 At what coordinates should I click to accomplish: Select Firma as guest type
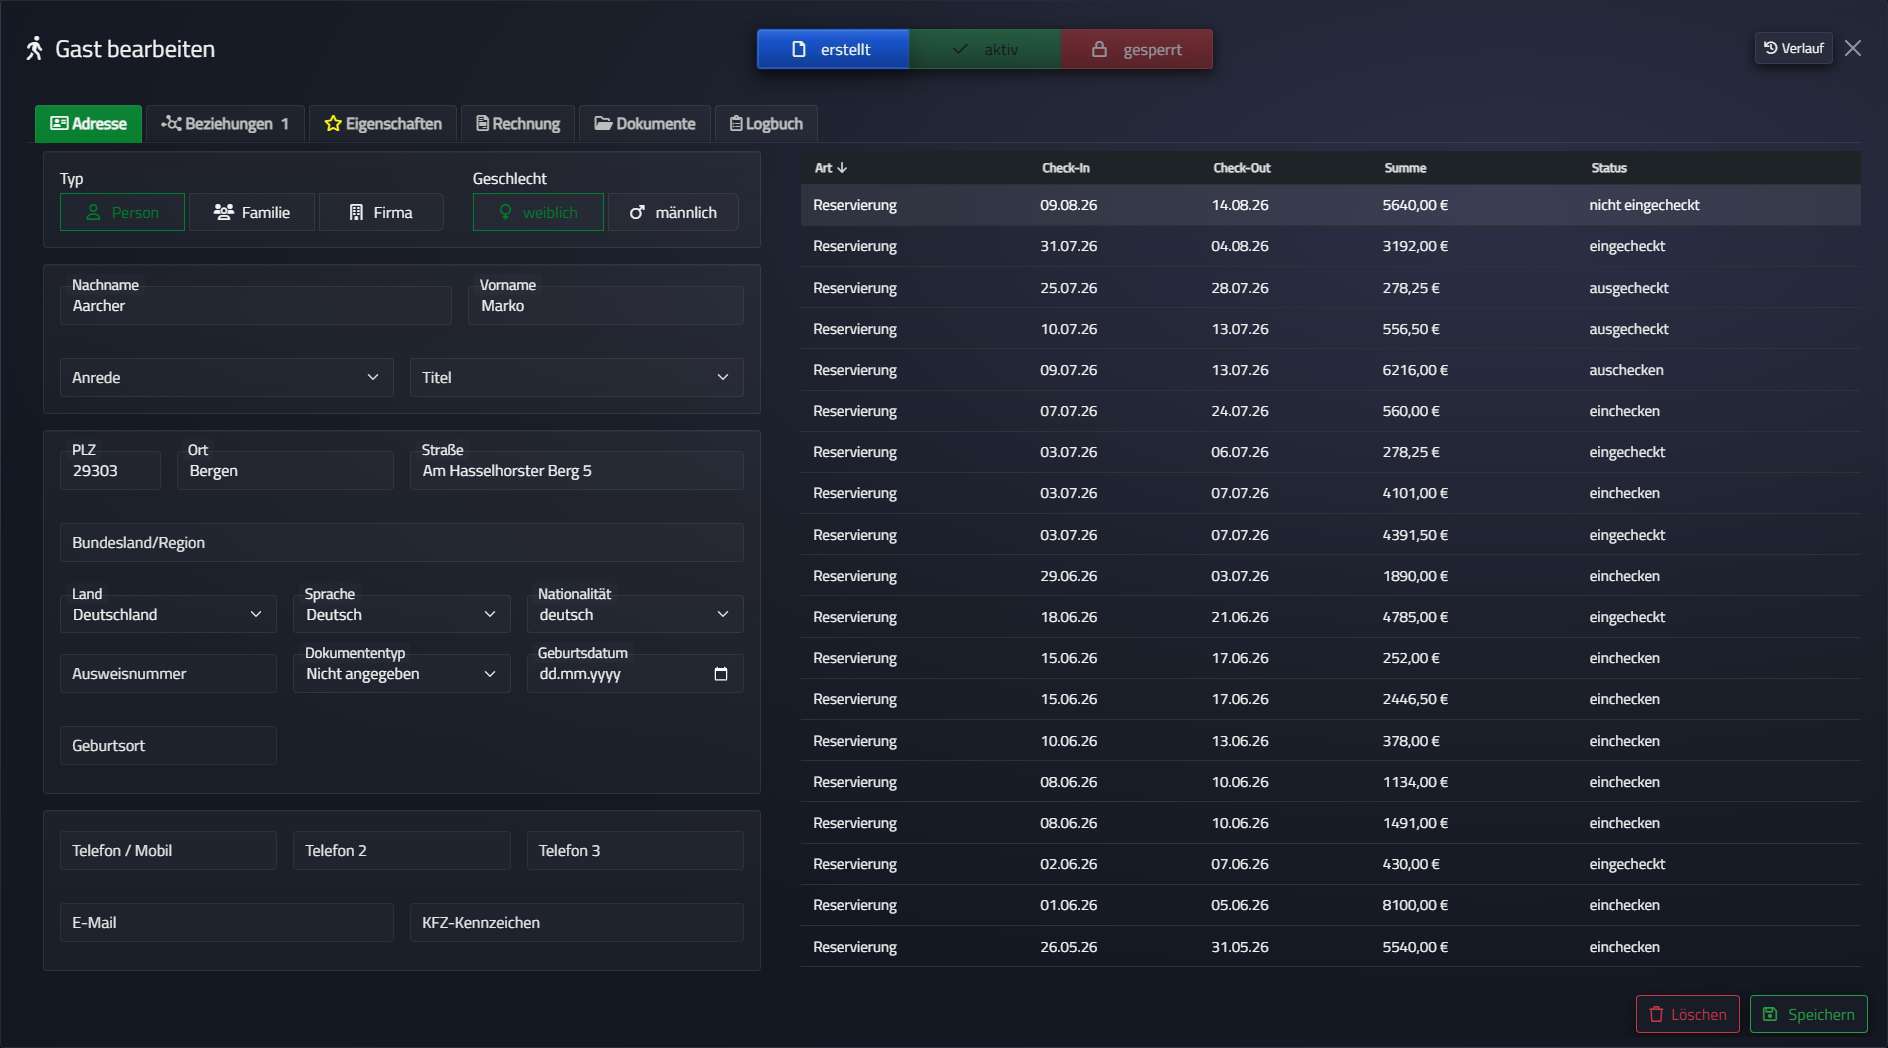[381, 212]
